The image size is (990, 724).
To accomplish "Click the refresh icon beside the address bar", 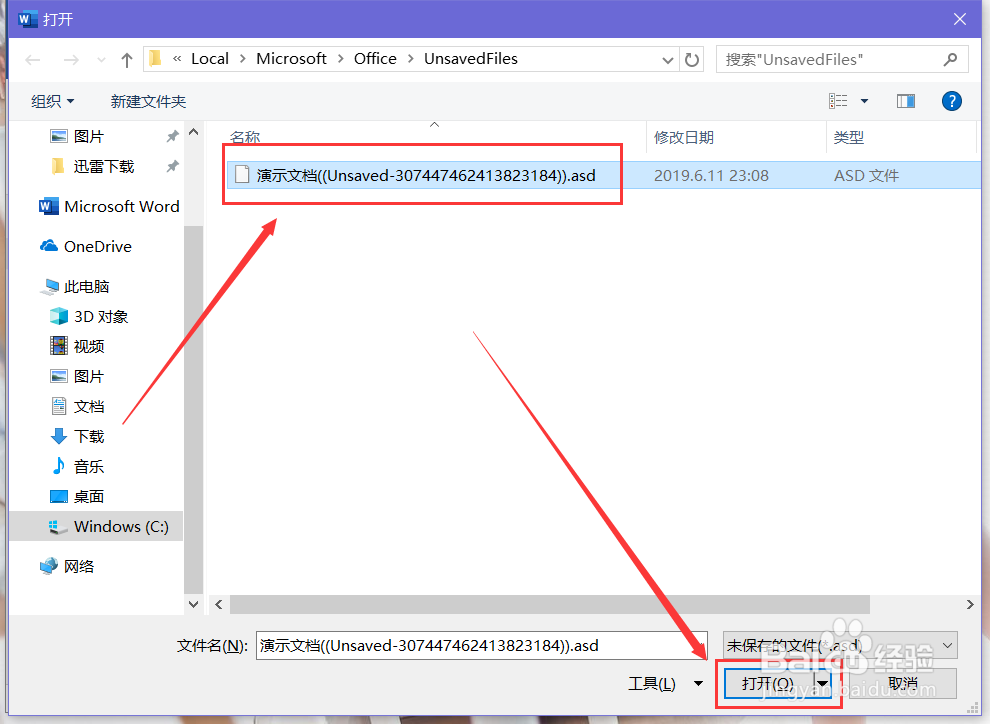I will 692,59.
